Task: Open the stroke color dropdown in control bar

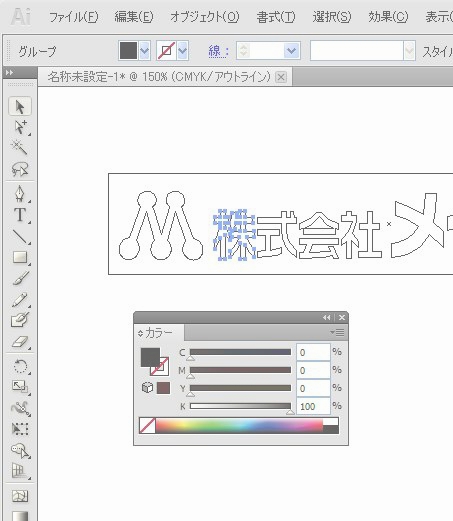Action: point(183,51)
